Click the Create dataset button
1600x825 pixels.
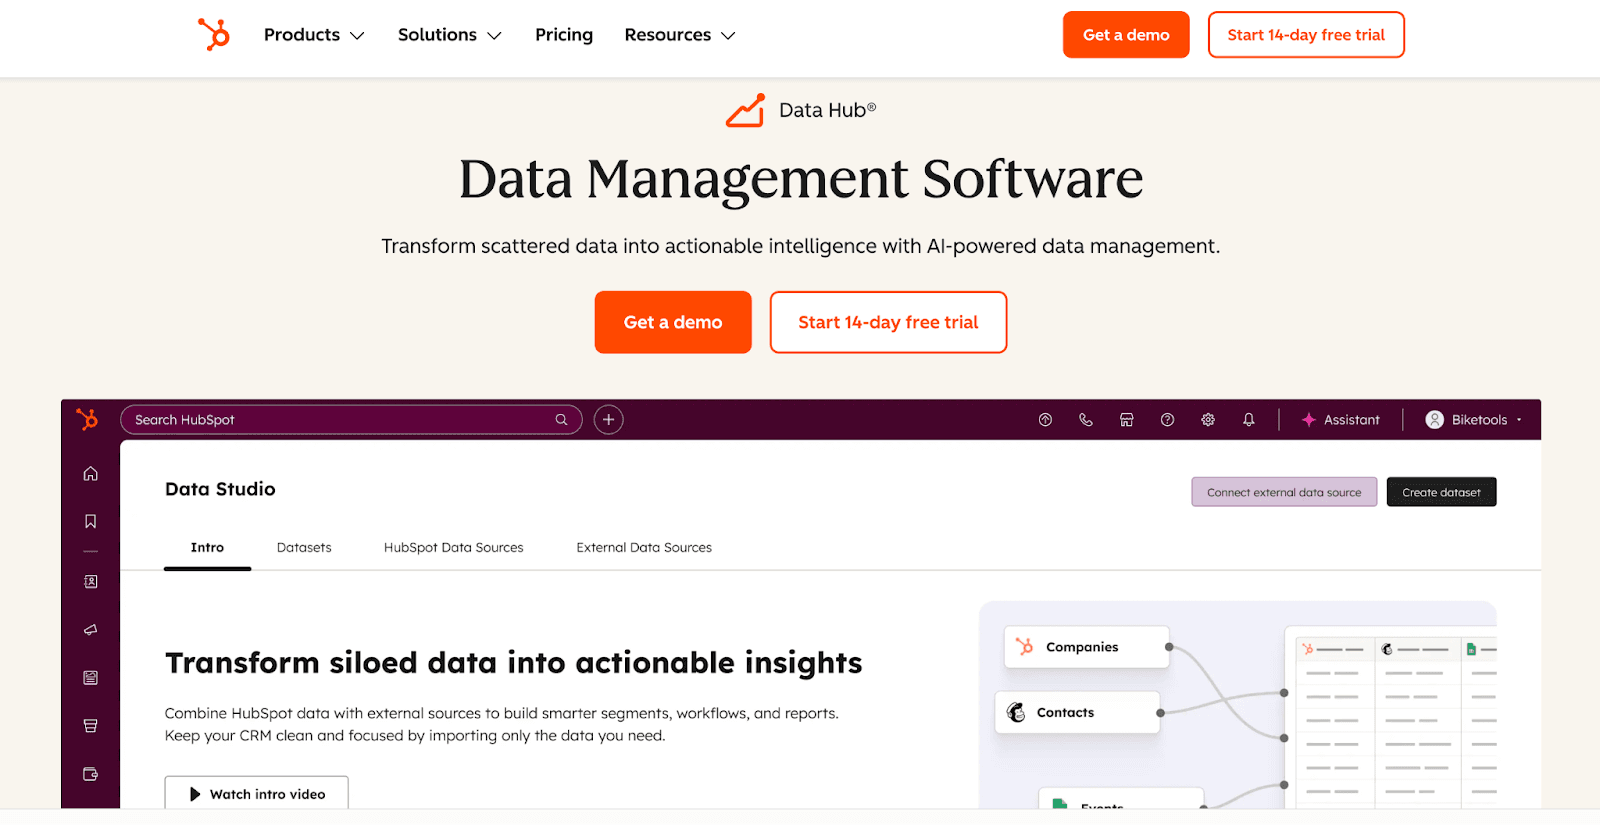coord(1441,492)
